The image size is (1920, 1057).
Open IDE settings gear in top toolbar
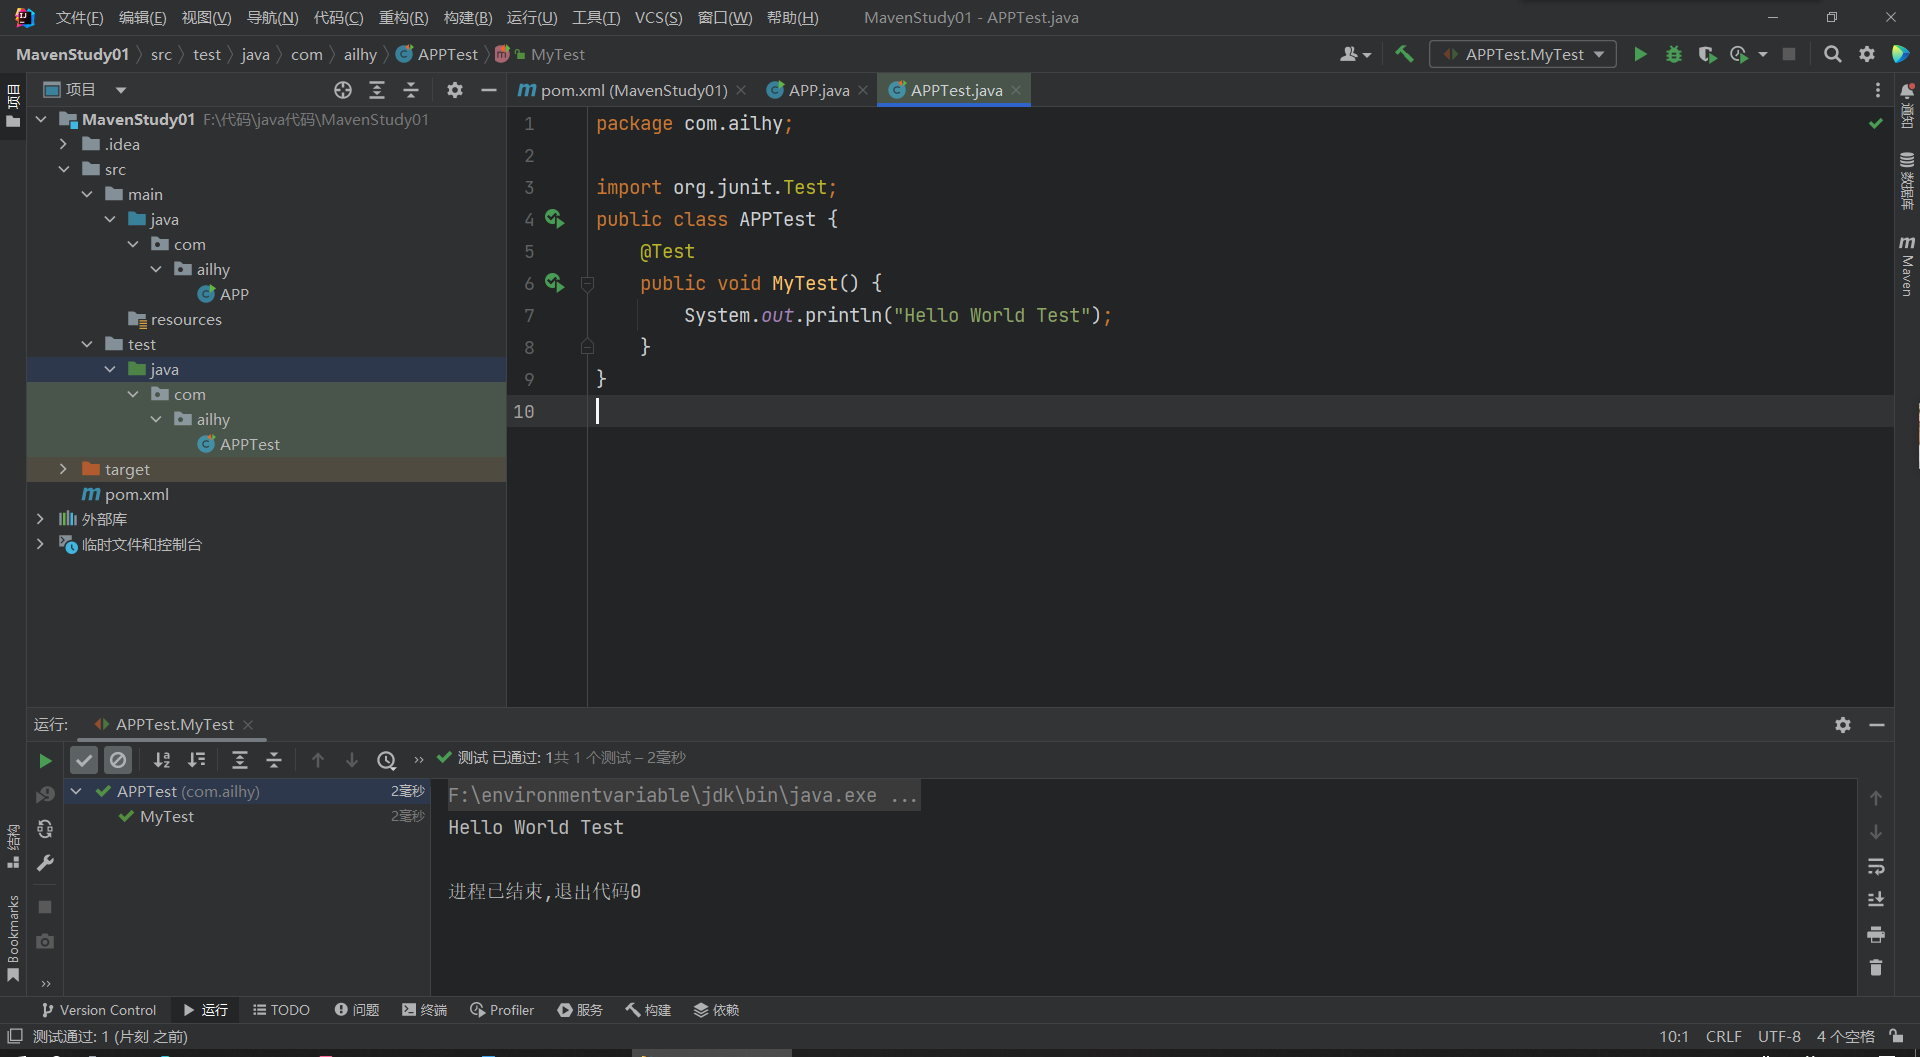pyautogui.click(x=1866, y=54)
